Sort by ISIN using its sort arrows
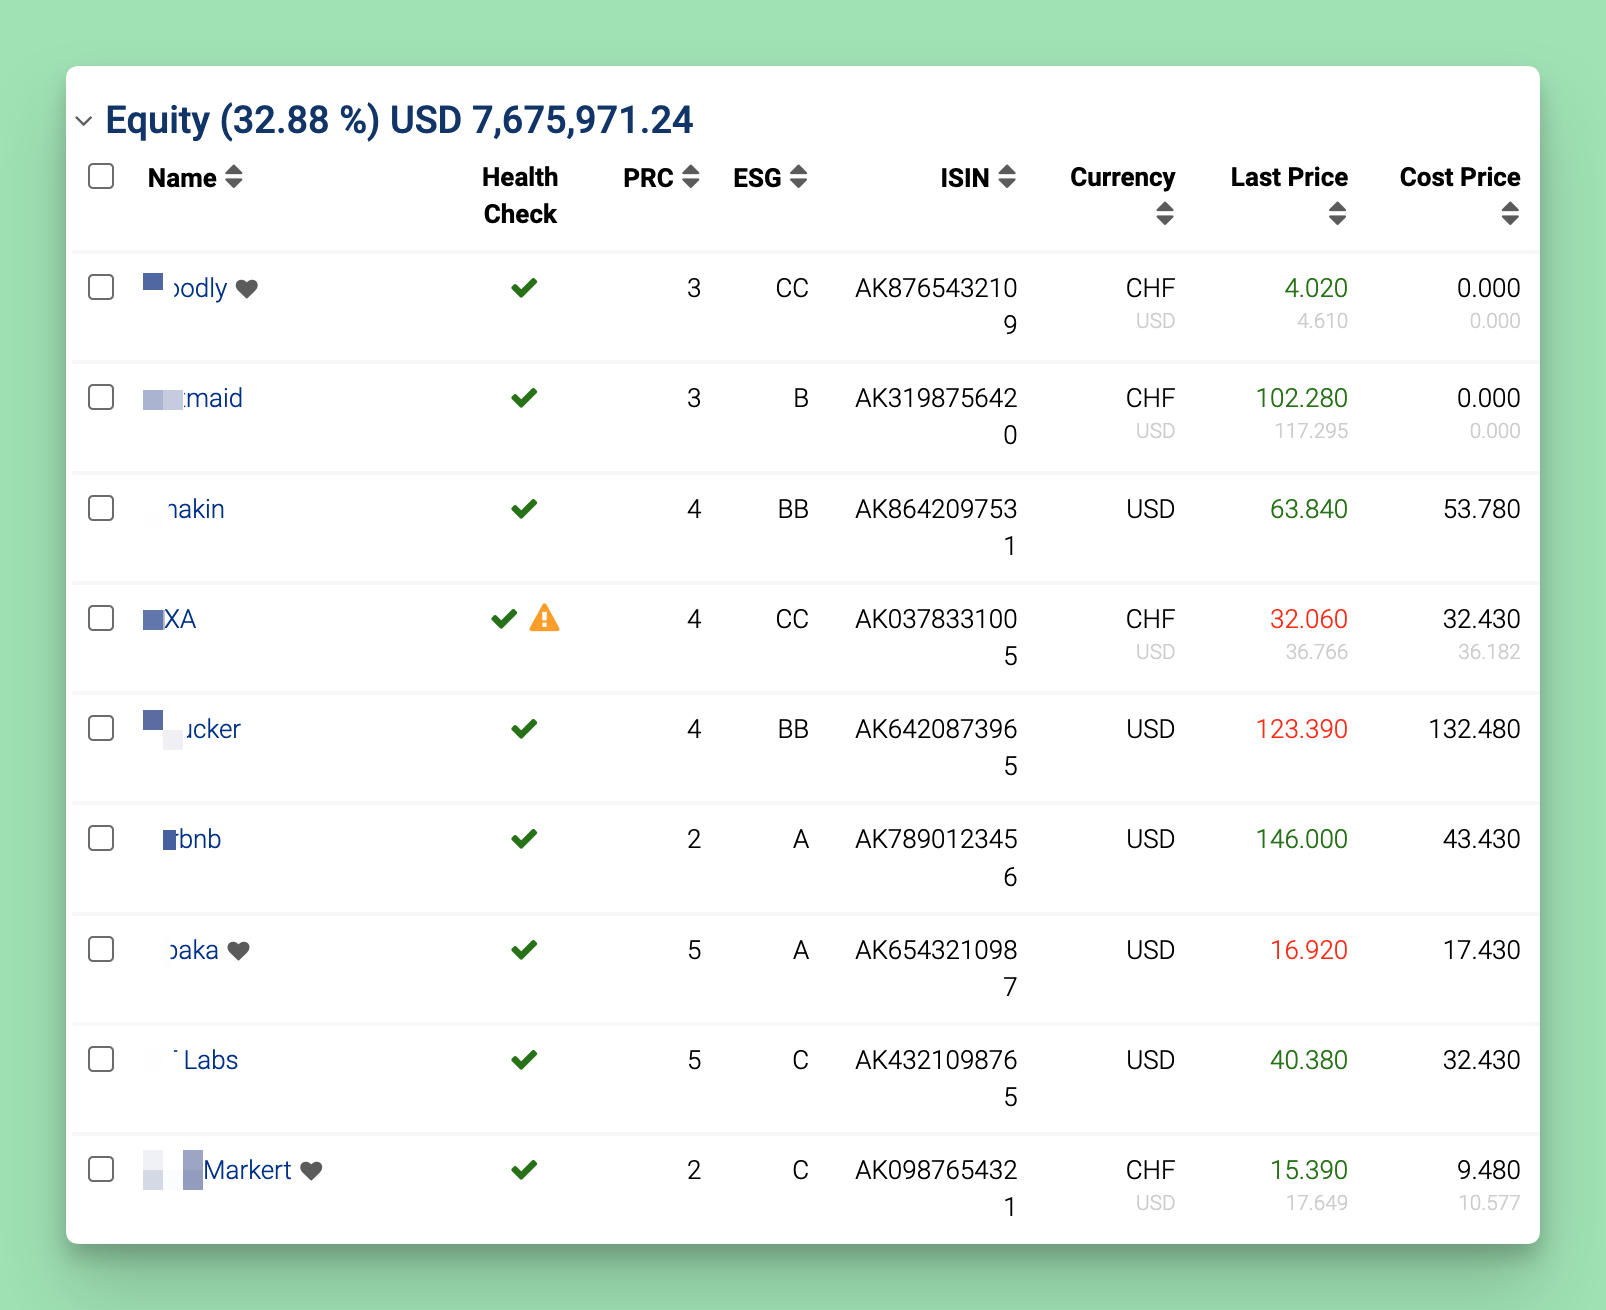 [x=1007, y=178]
